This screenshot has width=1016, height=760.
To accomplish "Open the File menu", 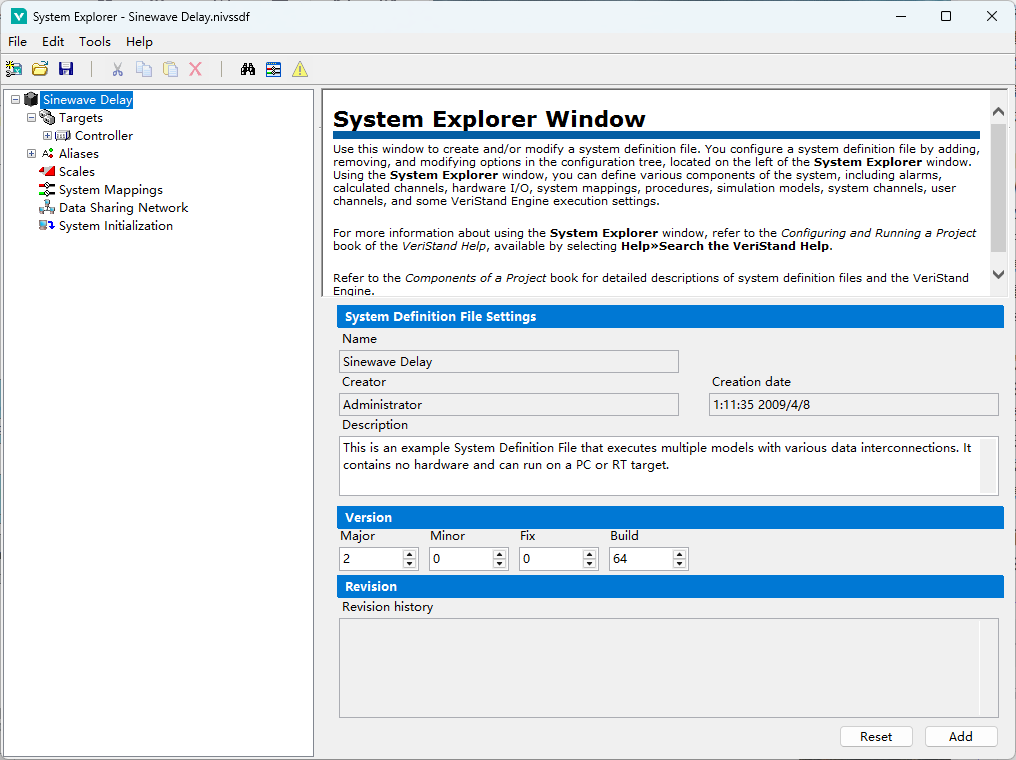I will pyautogui.click(x=17, y=41).
